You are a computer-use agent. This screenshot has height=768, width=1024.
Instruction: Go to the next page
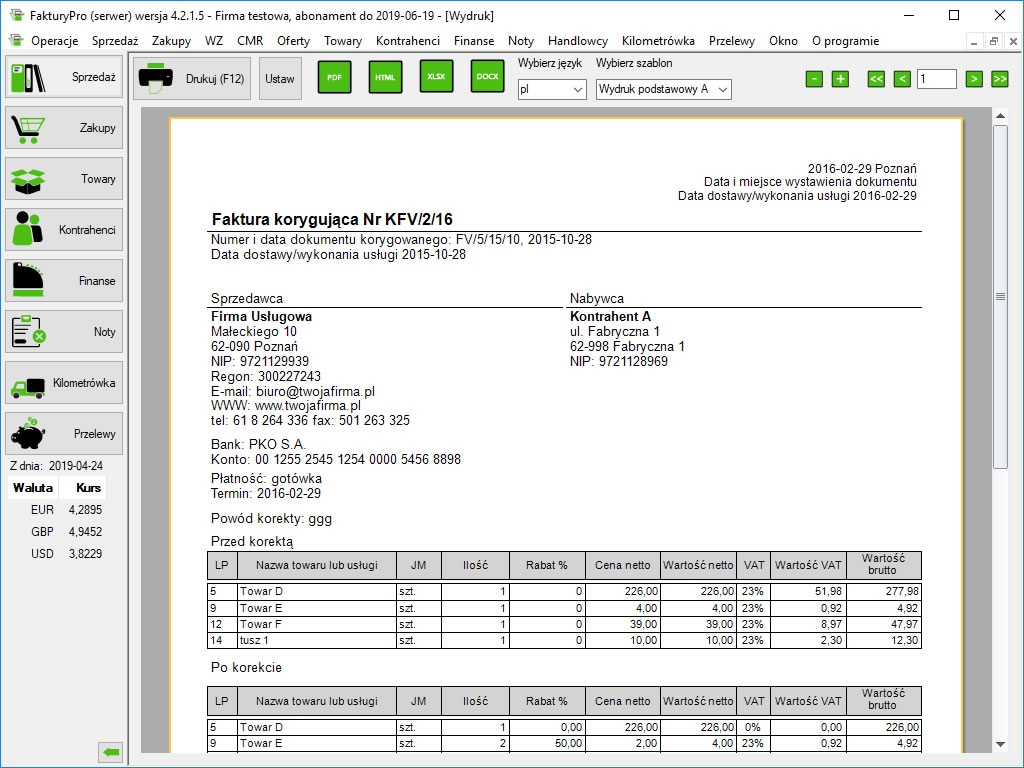tap(974, 79)
